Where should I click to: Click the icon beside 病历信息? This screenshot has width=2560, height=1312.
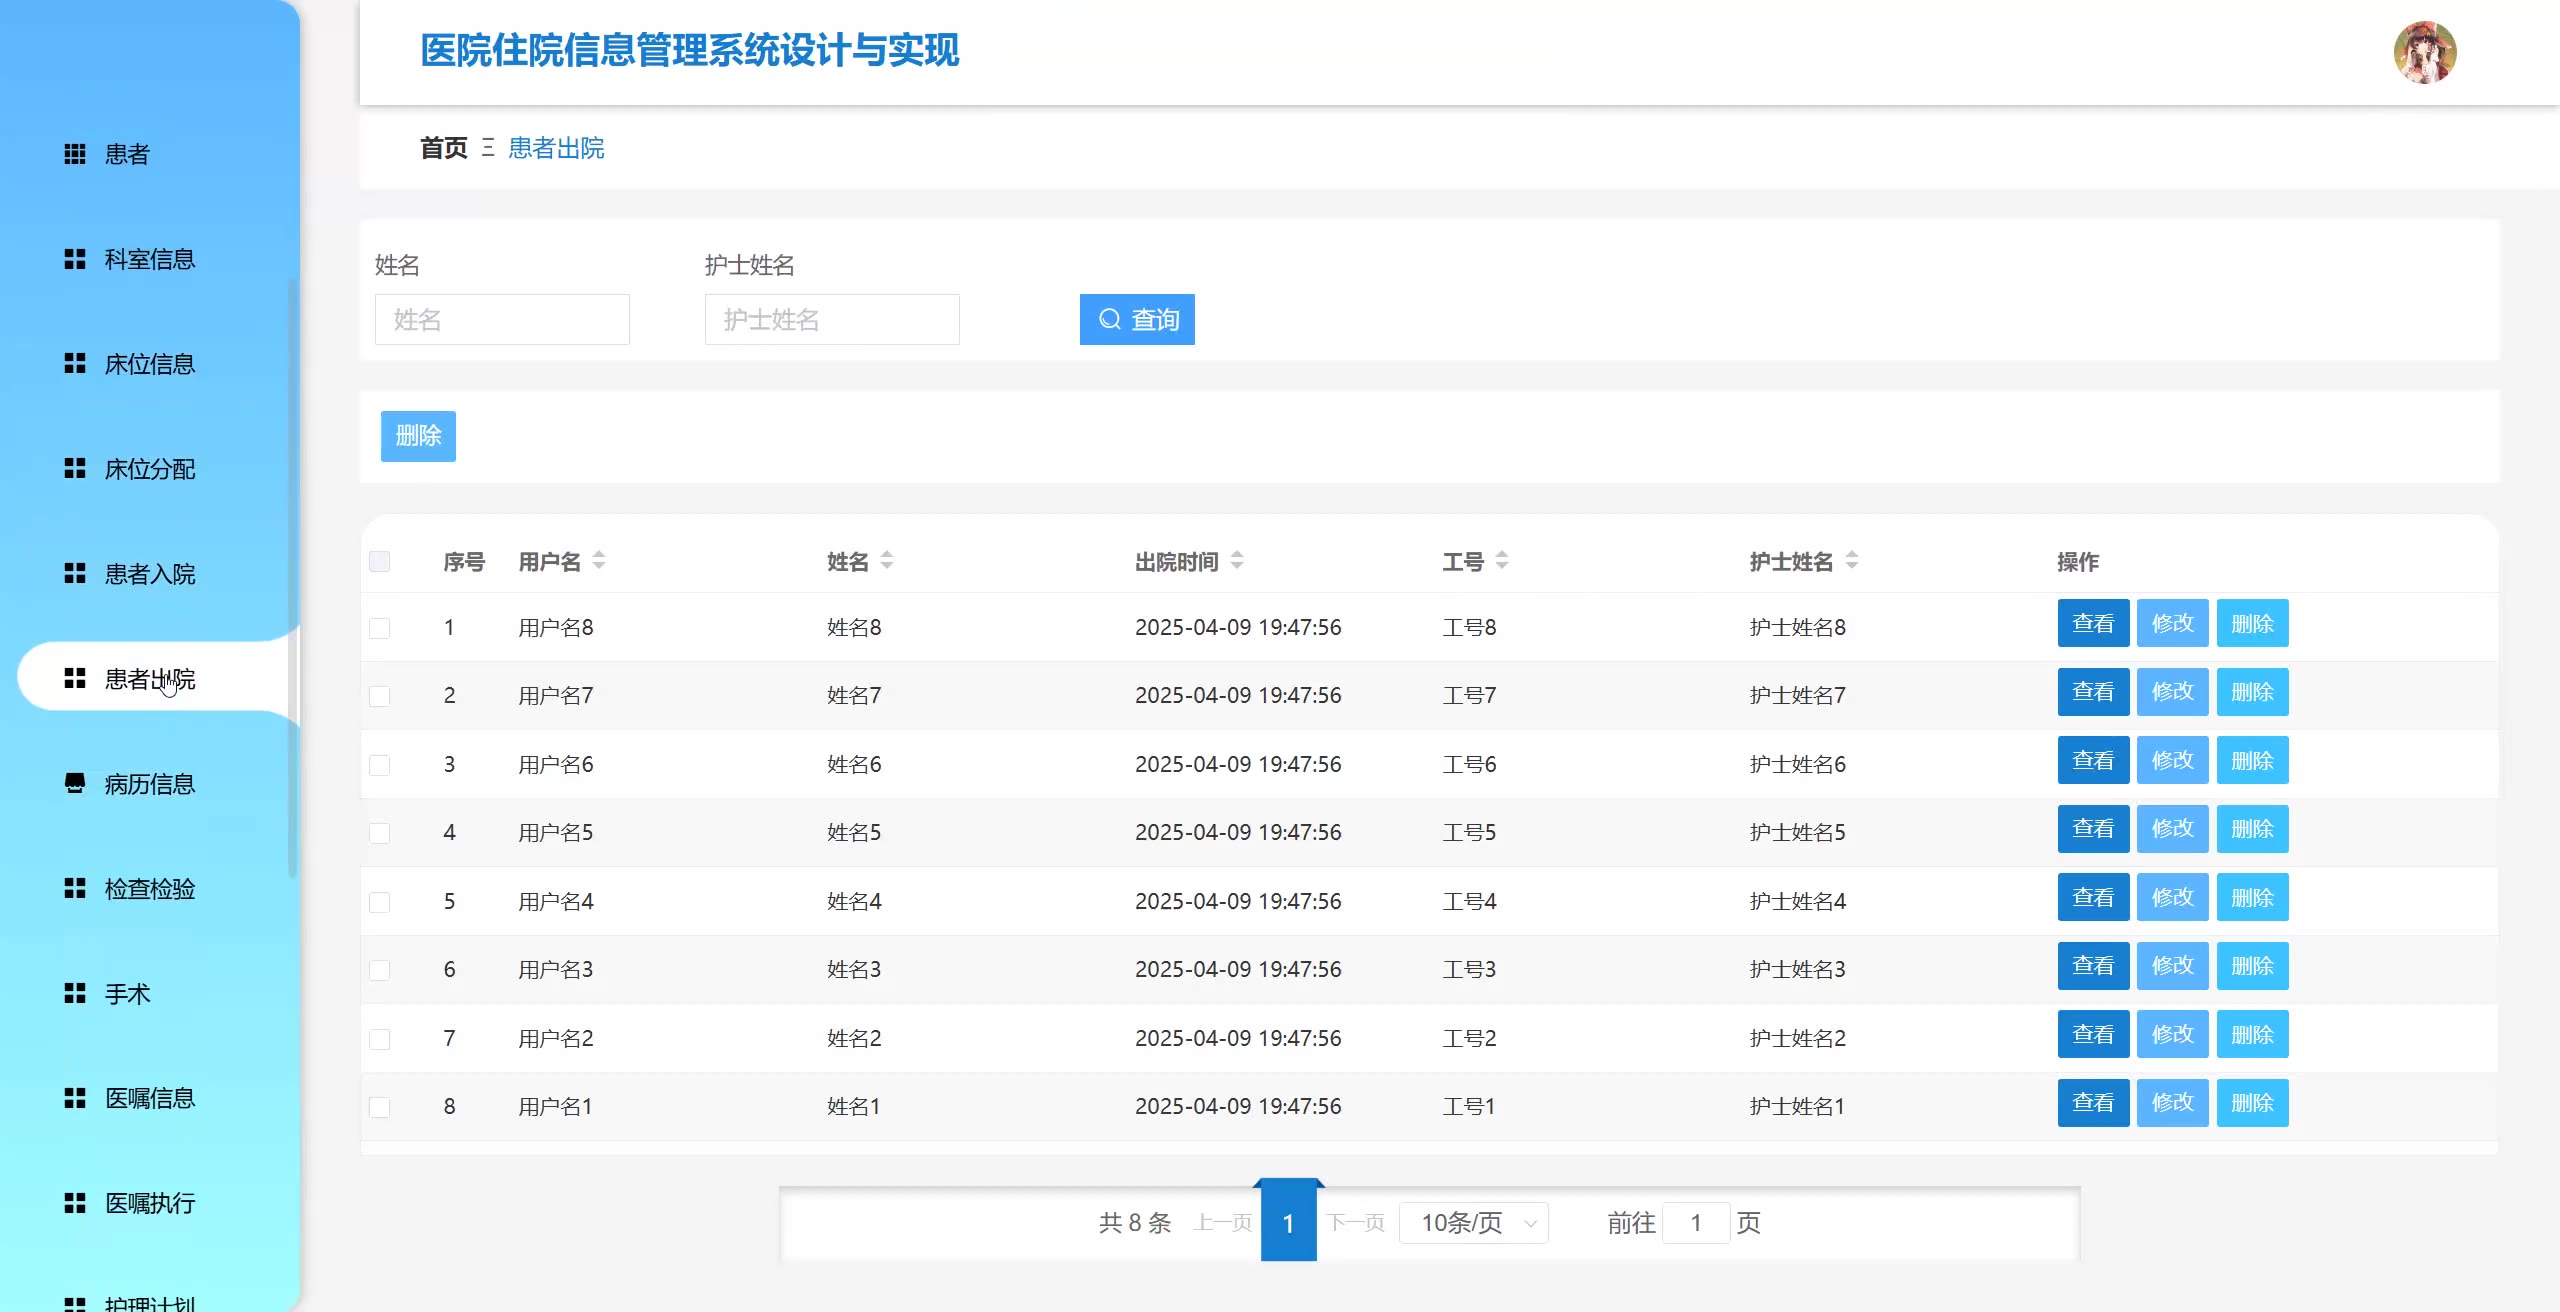point(75,783)
